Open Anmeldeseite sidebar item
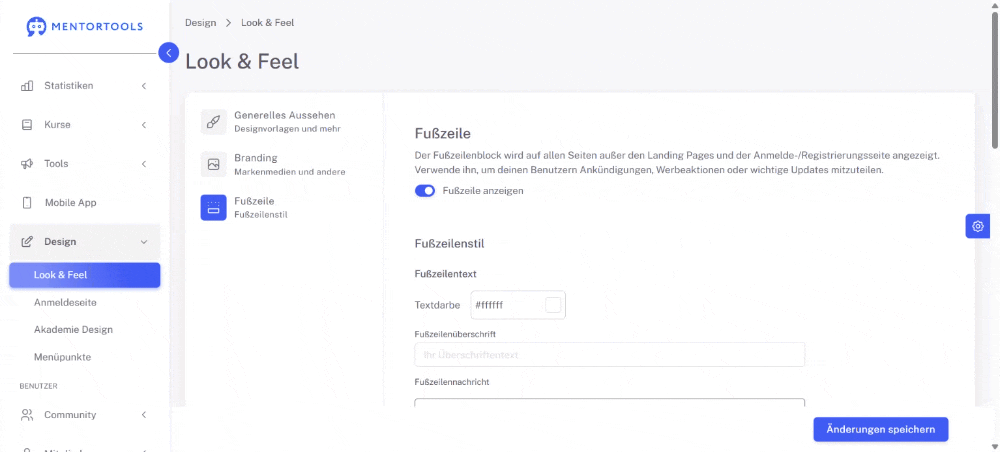1000x452 pixels. click(65, 302)
